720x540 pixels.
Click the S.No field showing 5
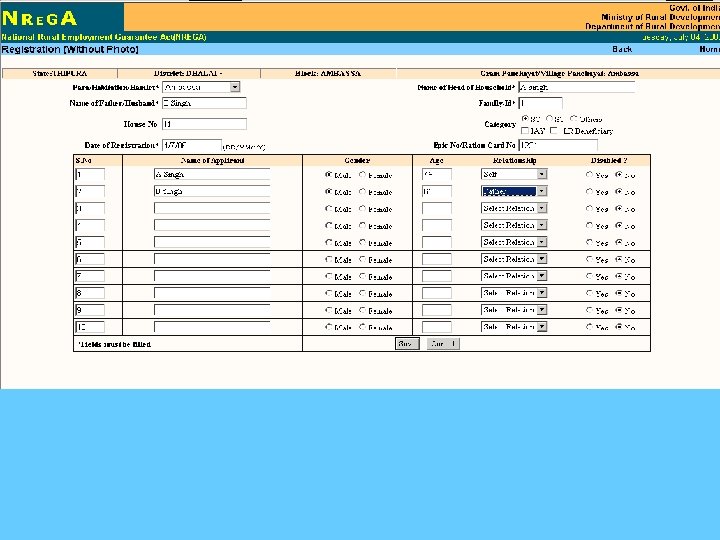90,242
